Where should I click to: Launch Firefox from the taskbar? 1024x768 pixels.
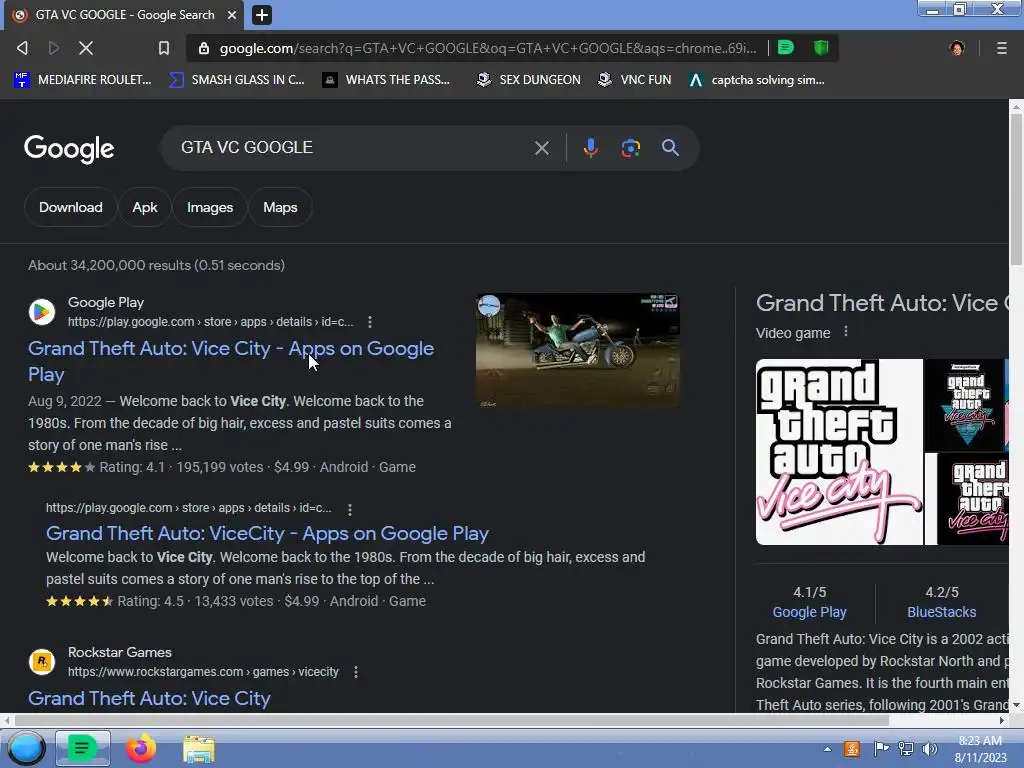click(140, 748)
